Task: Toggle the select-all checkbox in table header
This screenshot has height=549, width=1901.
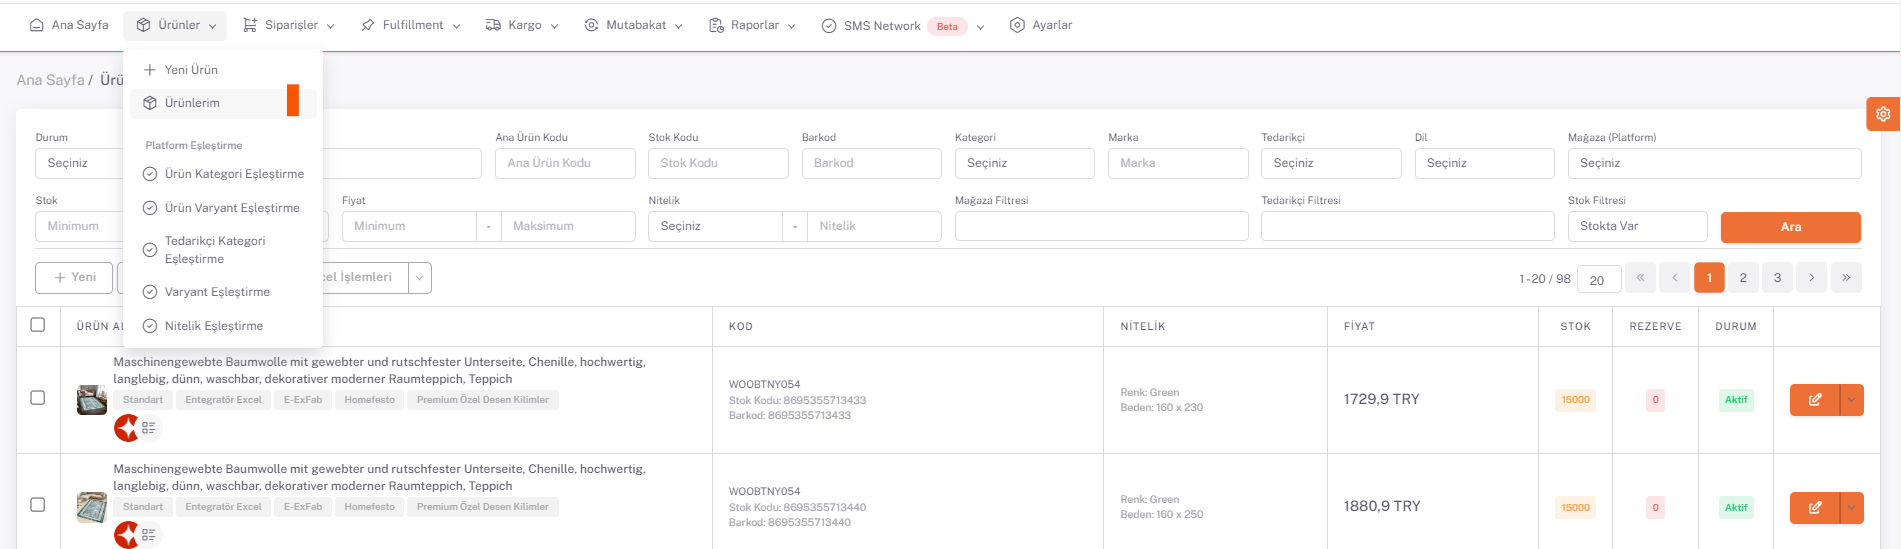Action: click(x=38, y=325)
